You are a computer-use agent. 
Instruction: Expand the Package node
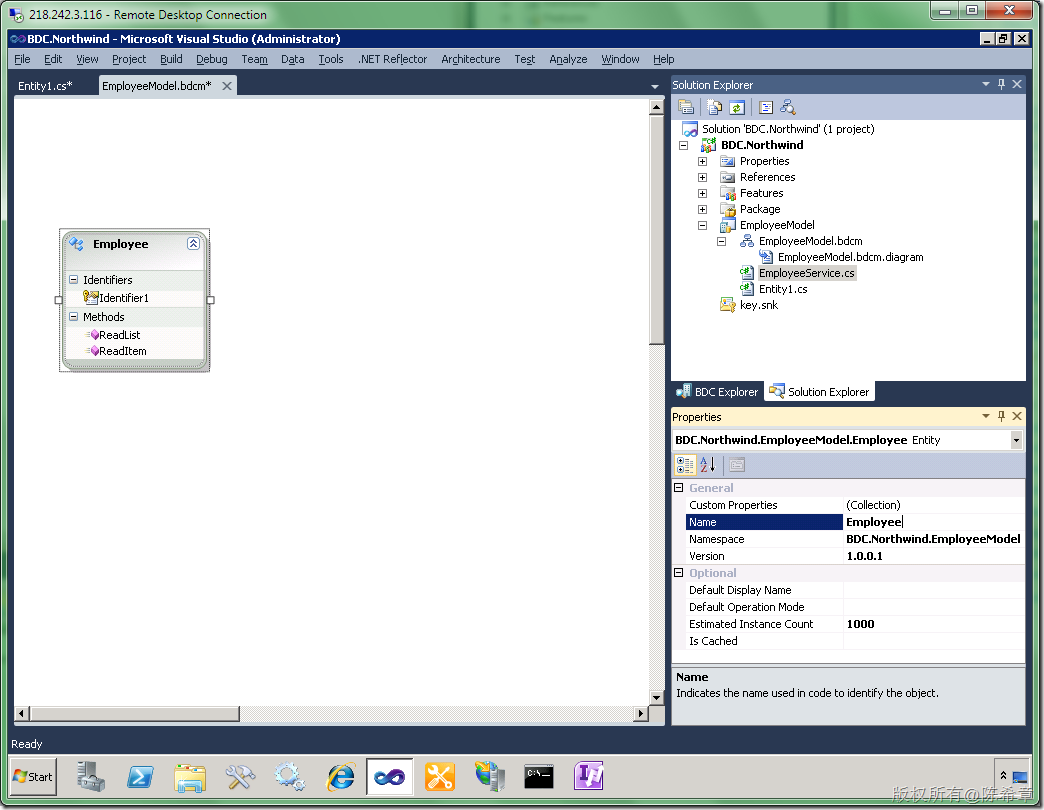tap(702, 209)
